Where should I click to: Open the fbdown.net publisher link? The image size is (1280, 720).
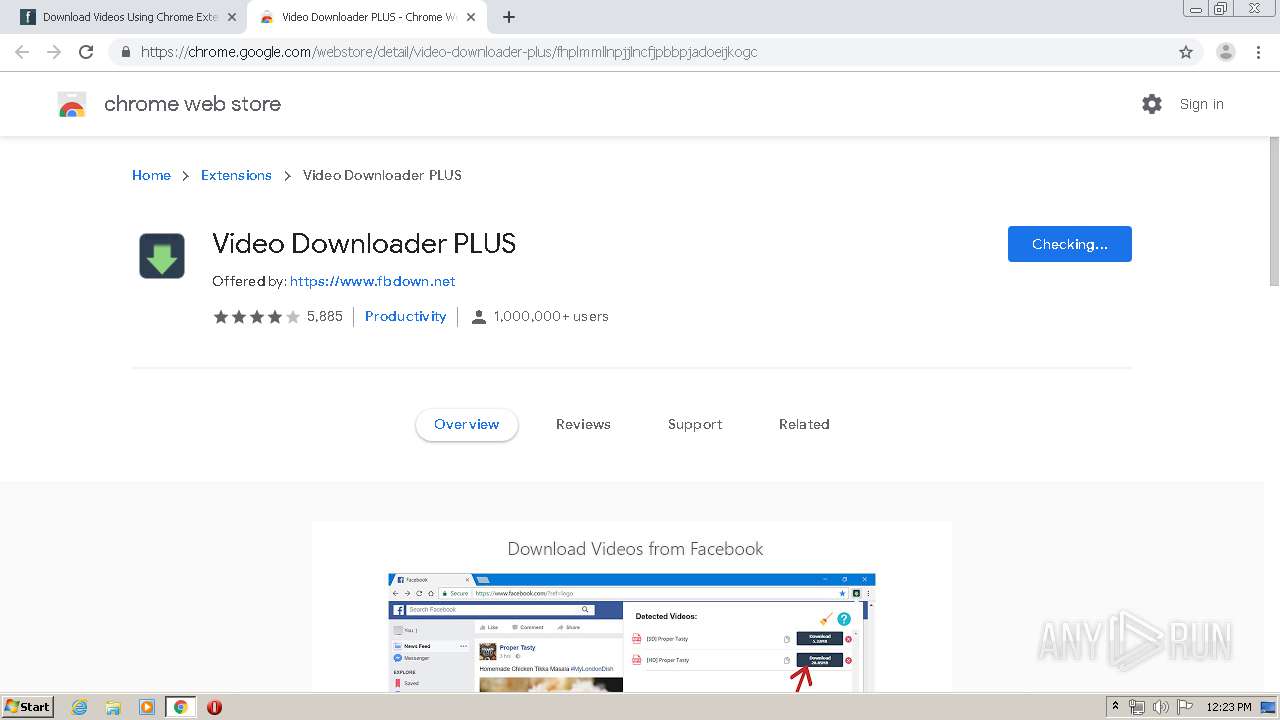[x=373, y=281]
